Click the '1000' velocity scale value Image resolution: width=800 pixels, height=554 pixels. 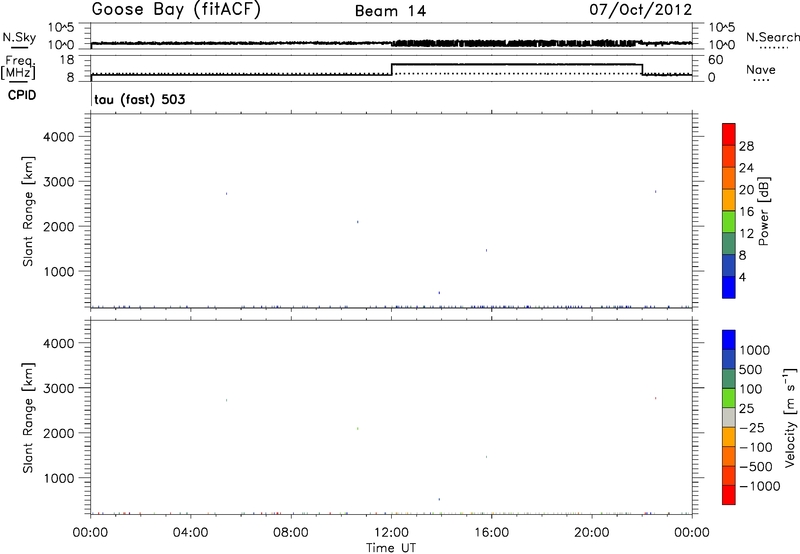point(755,350)
